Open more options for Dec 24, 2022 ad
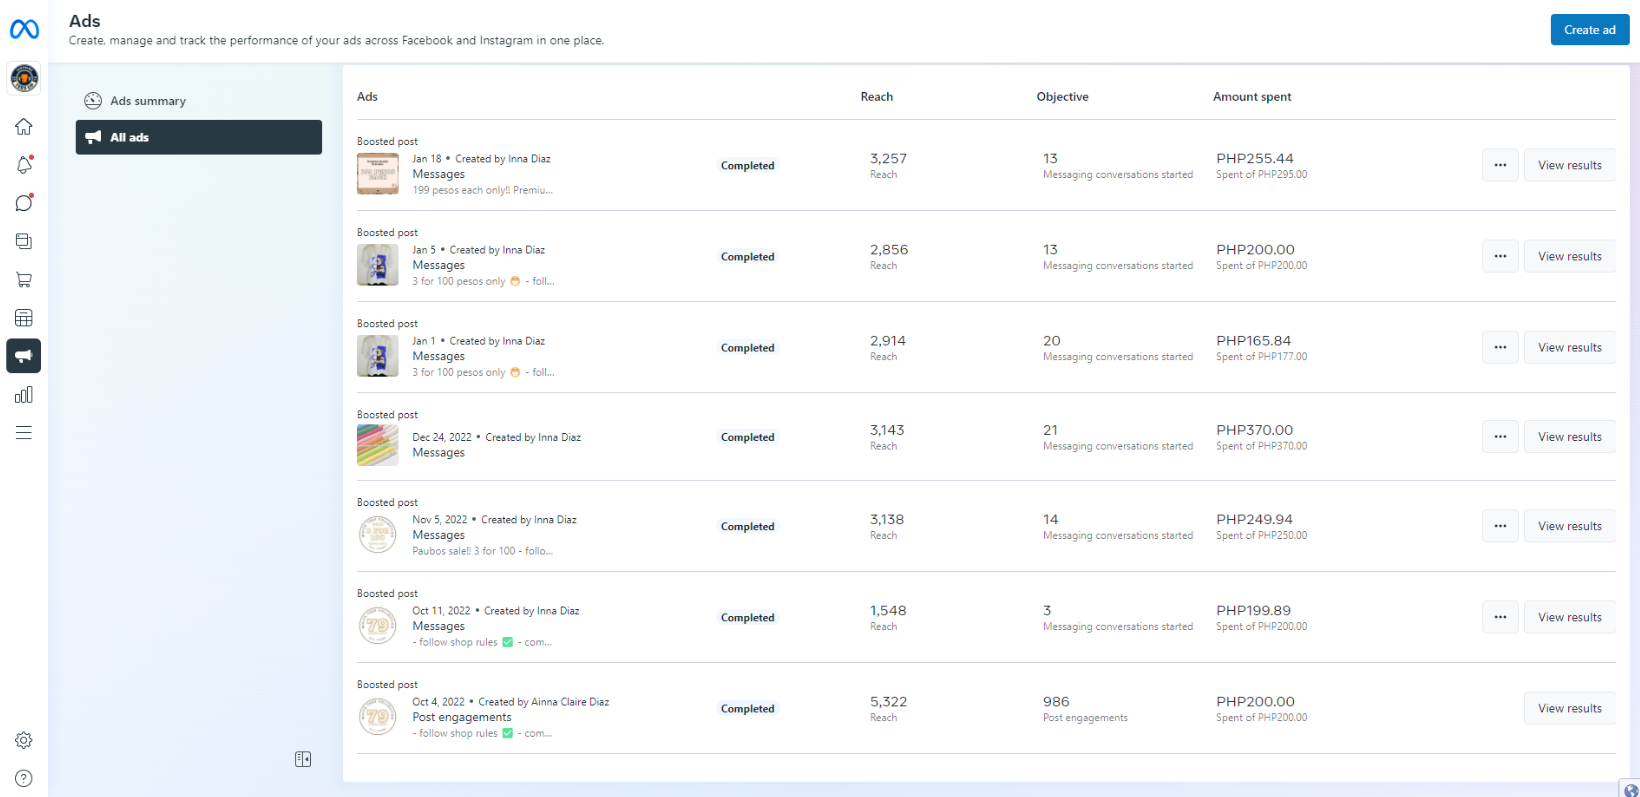The image size is (1640, 797). (1500, 437)
